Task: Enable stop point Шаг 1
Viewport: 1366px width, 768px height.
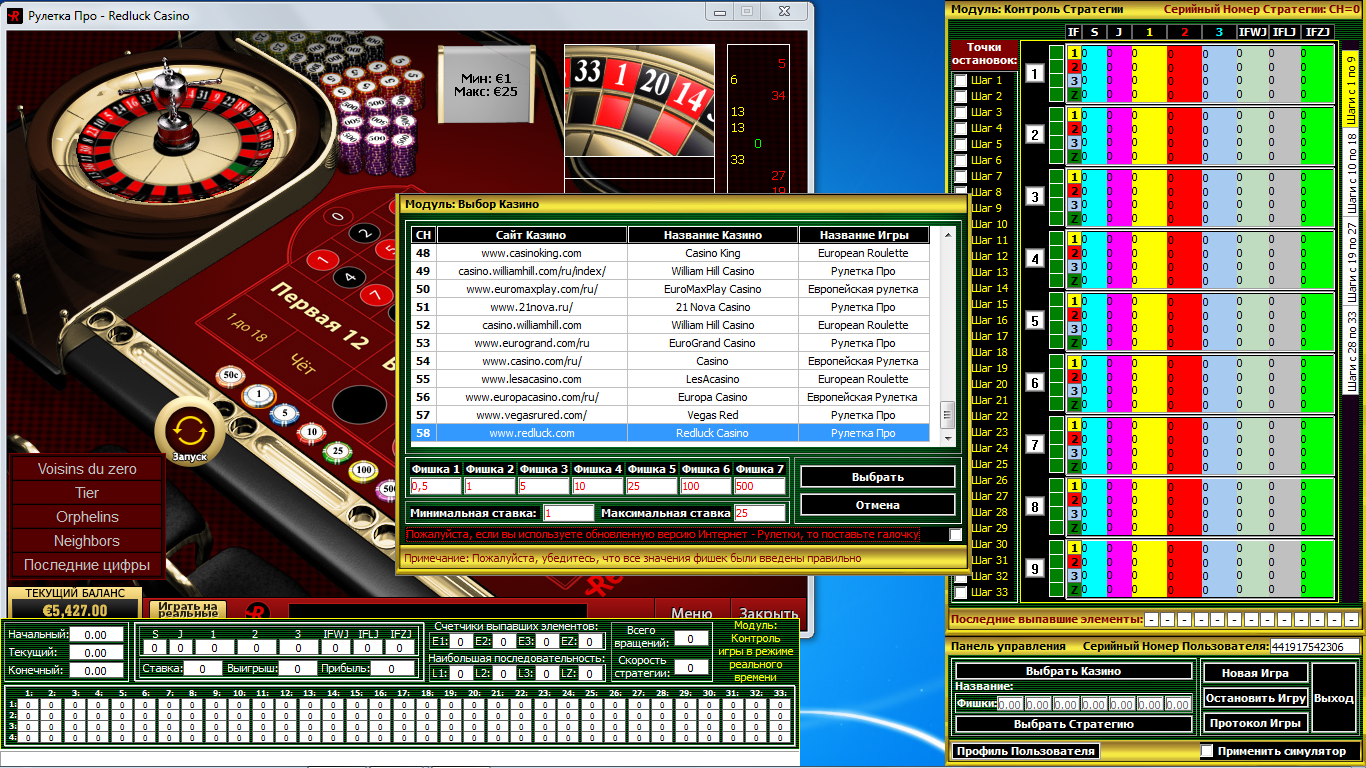Action: (x=961, y=81)
